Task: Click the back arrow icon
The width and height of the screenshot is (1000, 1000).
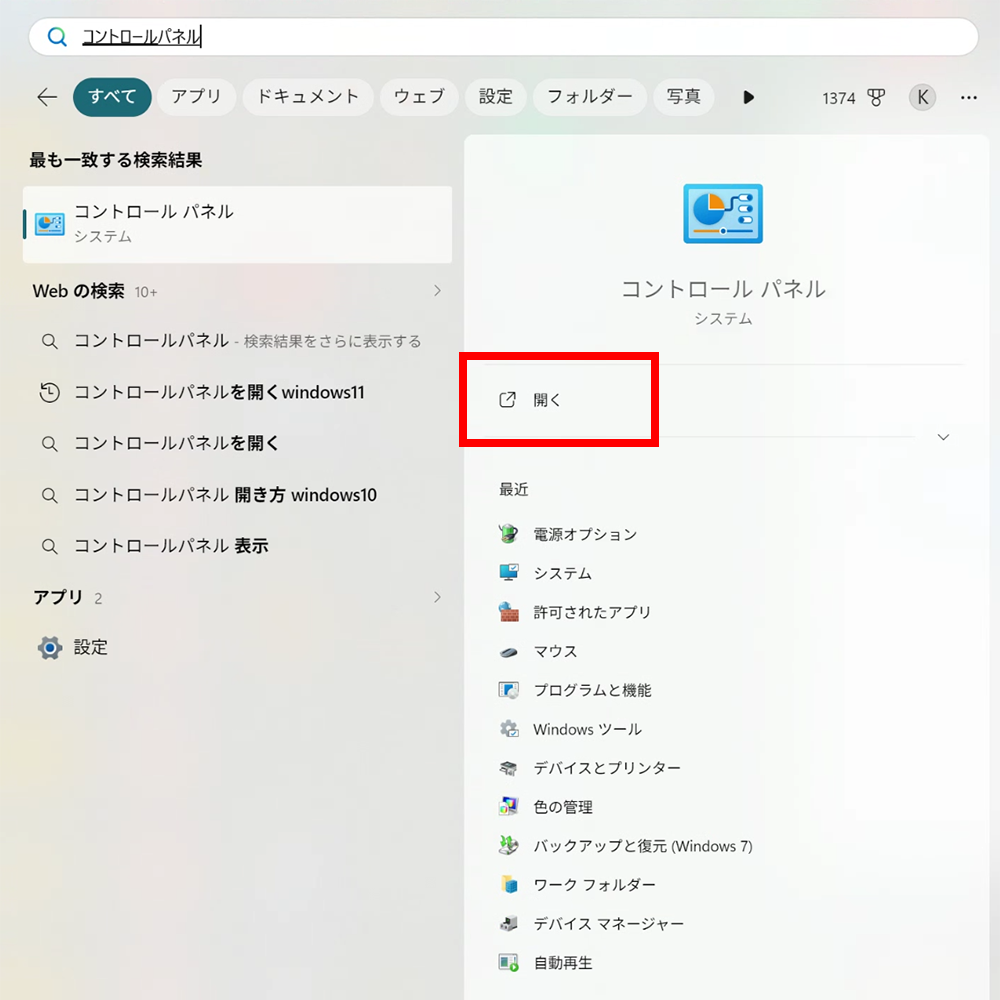Action: tap(47, 97)
